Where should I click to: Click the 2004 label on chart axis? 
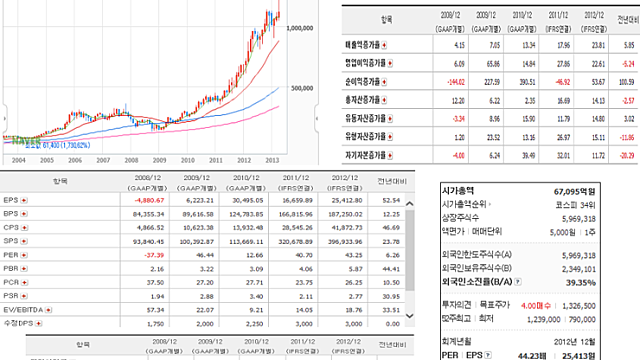pos(19,160)
